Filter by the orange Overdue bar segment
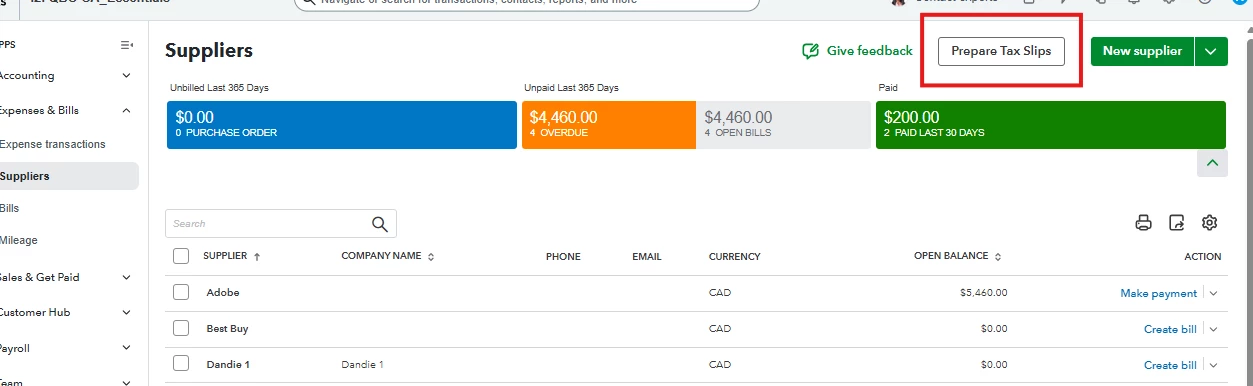Image resolution: width=1253 pixels, height=386 pixels. pos(608,125)
